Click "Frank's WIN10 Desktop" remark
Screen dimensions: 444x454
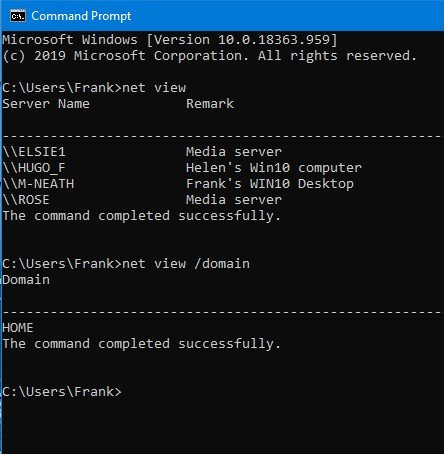click(270, 184)
